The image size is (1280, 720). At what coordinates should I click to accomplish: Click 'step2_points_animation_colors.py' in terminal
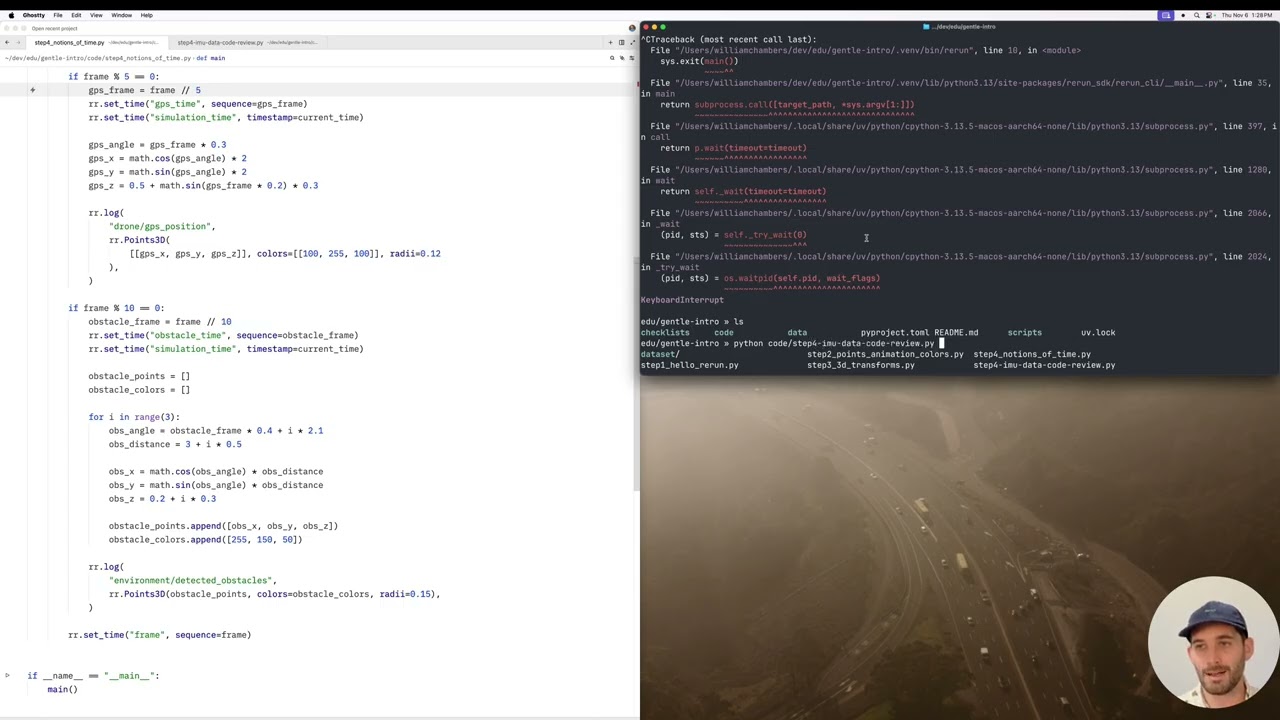pos(885,354)
